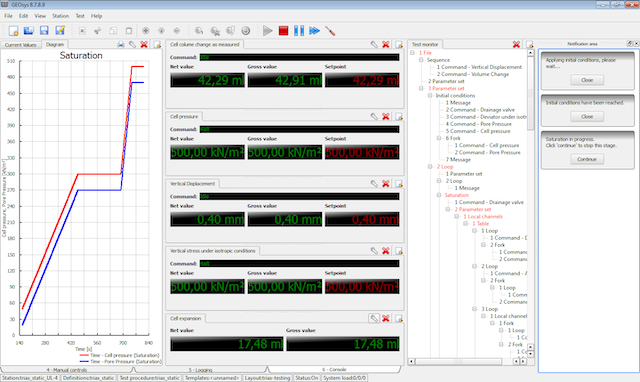640x382 pixels.
Task: Close the Diagram panel with red X
Action: point(144,44)
